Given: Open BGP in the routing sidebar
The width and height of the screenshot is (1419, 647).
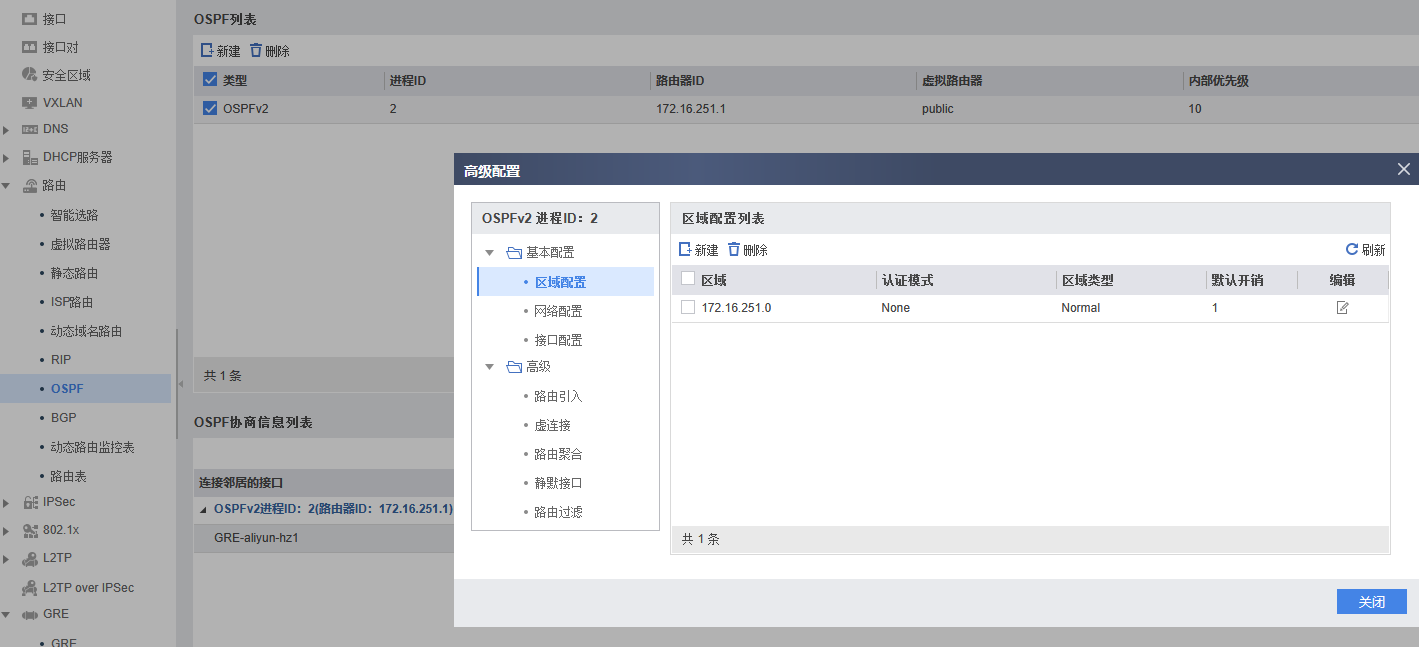Looking at the screenshot, I should (x=63, y=417).
